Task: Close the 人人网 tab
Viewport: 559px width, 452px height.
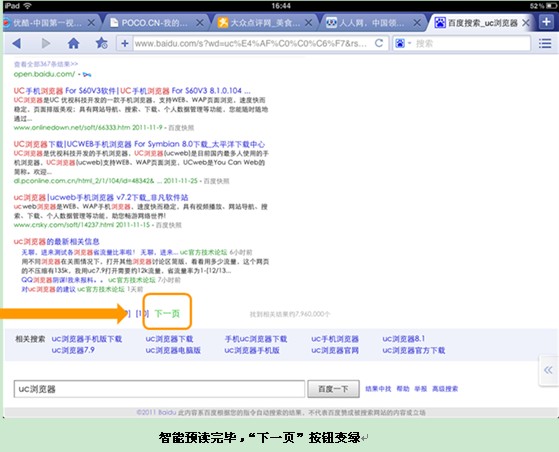Action: 417,23
